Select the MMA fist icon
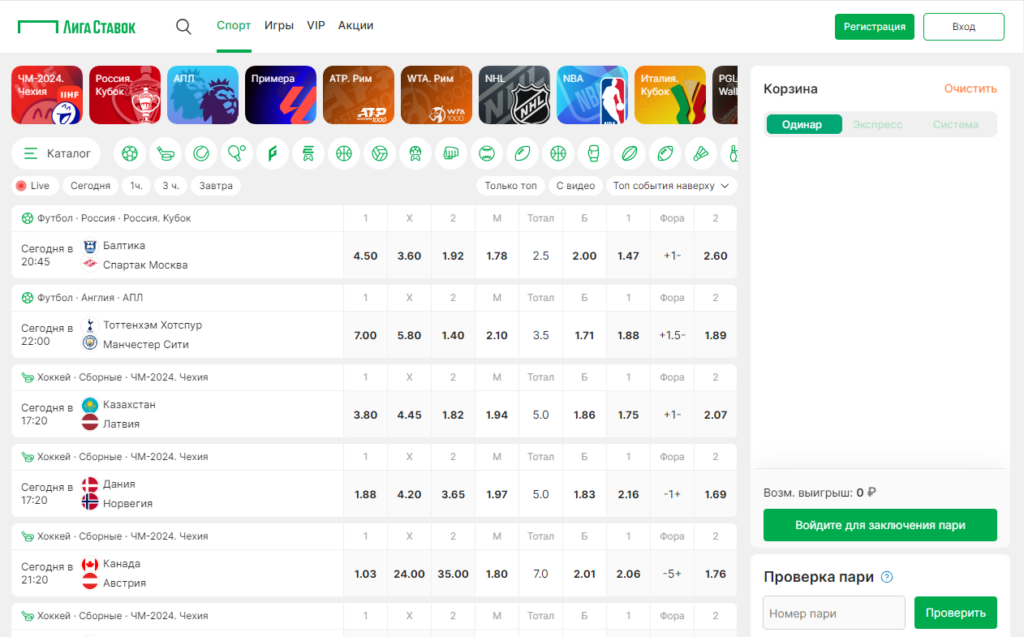1024x637 pixels. (451, 154)
